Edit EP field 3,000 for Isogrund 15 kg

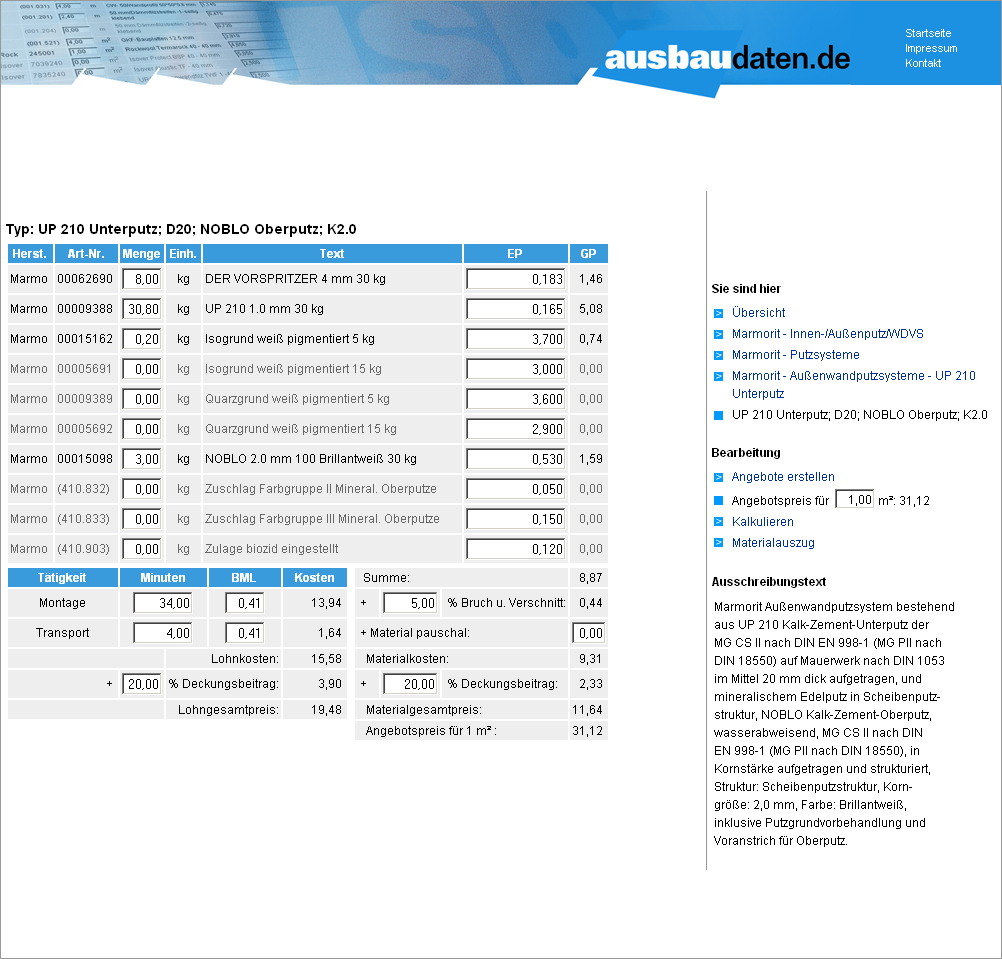(x=516, y=369)
